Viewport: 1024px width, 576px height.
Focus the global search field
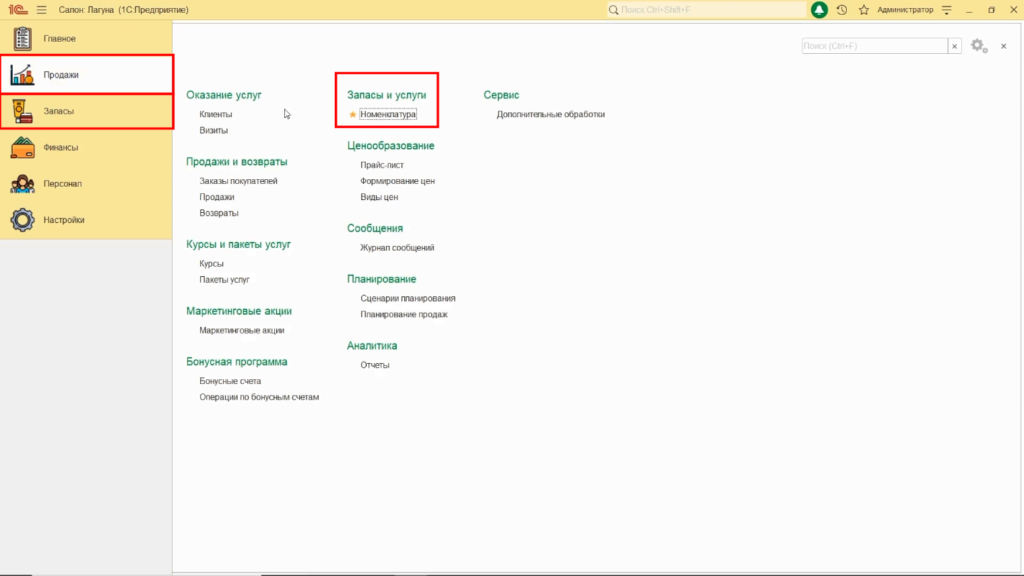point(707,10)
